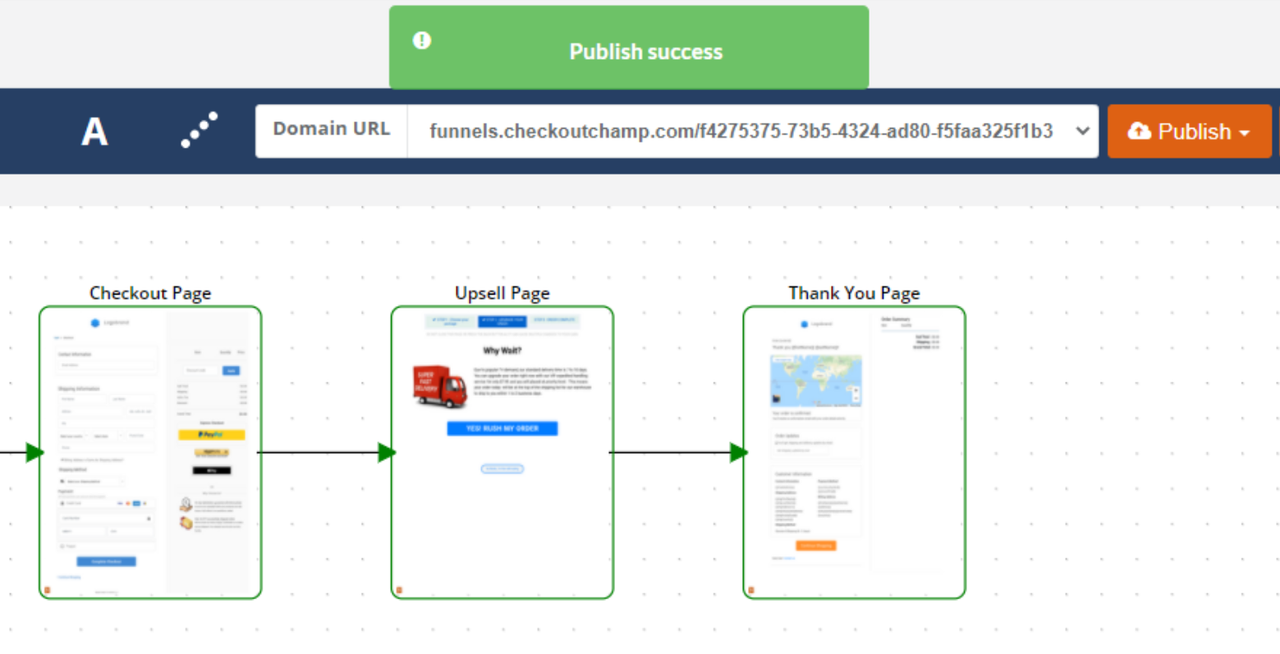The width and height of the screenshot is (1280, 654).
Task: Click the Thank You Page title label
Action: pyautogui.click(x=854, y=293)
